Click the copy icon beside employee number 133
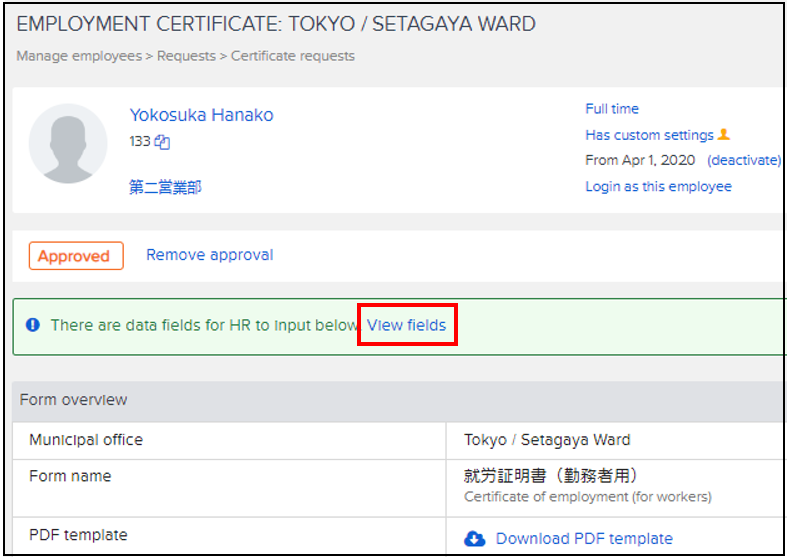This screenshot has height=557, width=787. pyautogui.click(x=163, y=143)
